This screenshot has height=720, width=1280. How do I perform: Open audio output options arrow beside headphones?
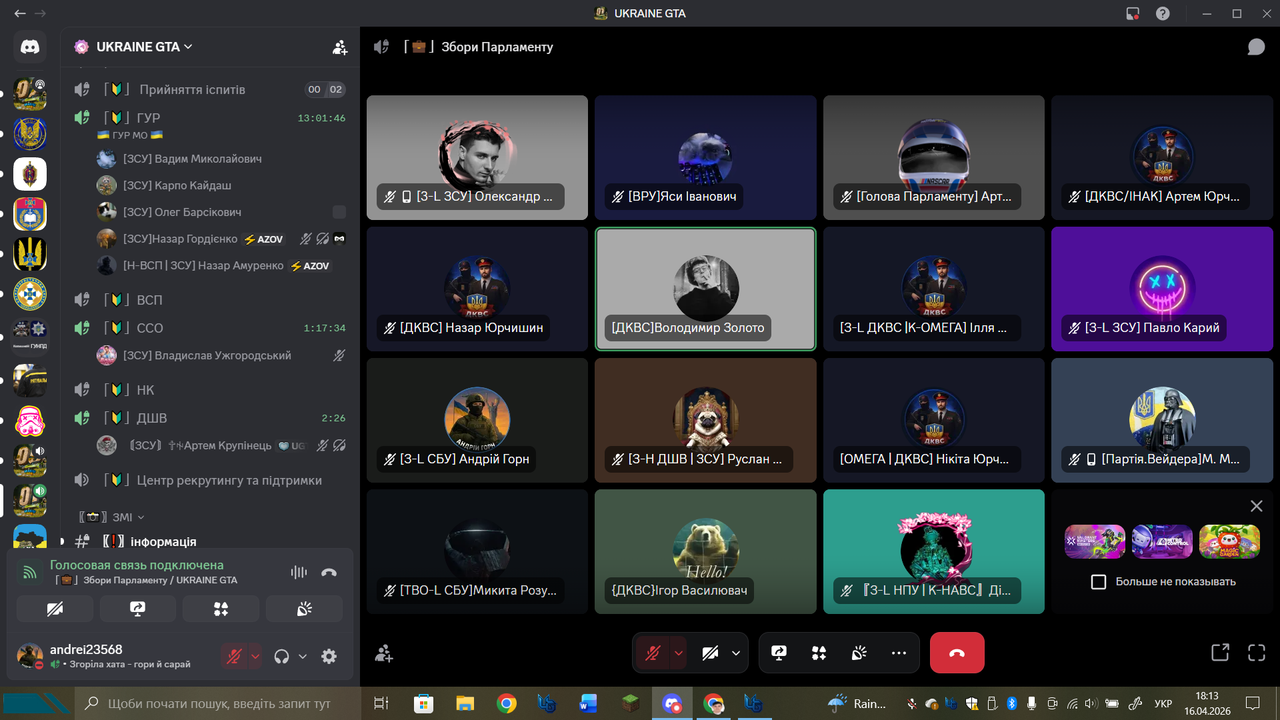[302, 656]
